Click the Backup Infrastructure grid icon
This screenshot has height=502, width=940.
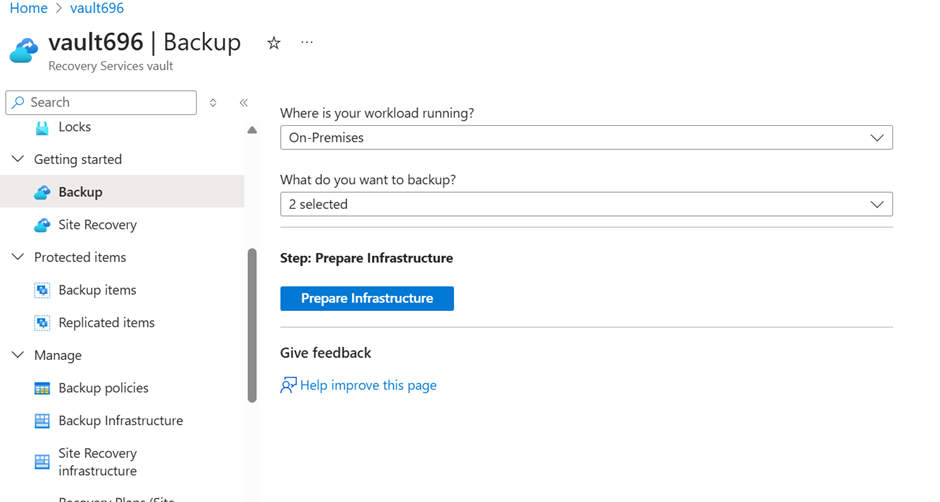point(42,421)
